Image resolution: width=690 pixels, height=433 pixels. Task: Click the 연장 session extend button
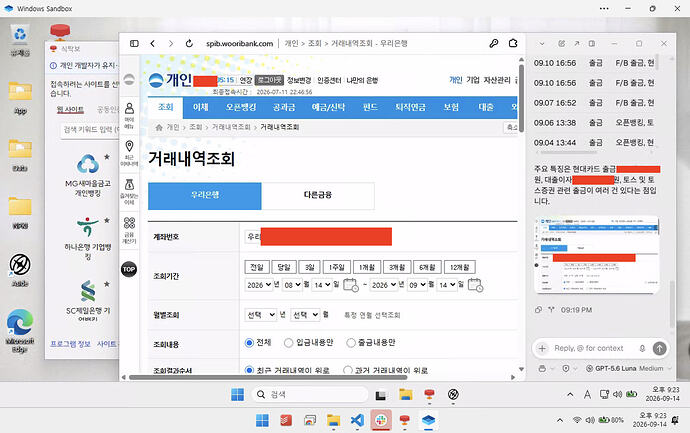(x=246, y=80)
